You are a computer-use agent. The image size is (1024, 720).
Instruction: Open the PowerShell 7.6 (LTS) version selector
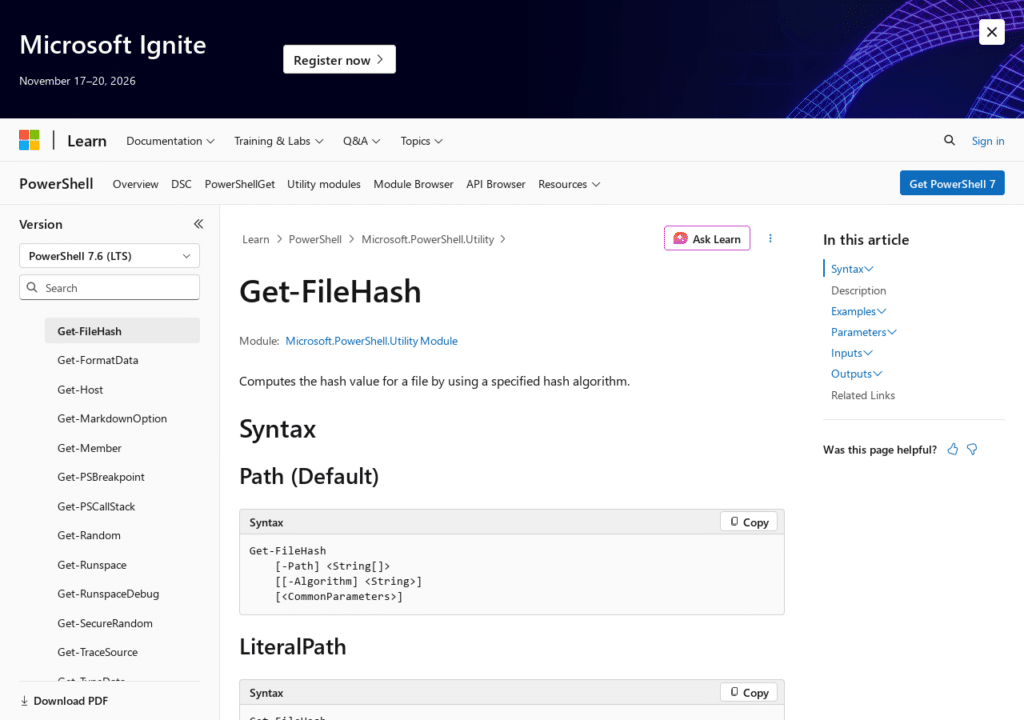pyautogui.click(x=109, y=256)
